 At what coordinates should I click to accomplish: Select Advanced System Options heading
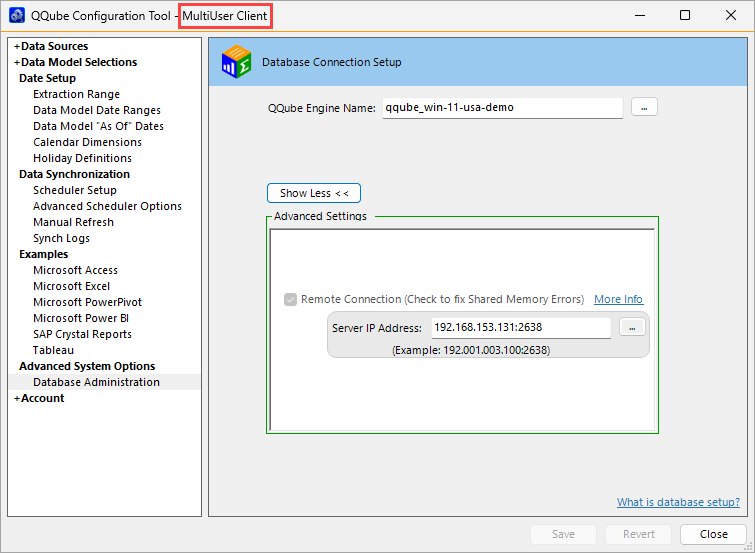tap(87, 366)
